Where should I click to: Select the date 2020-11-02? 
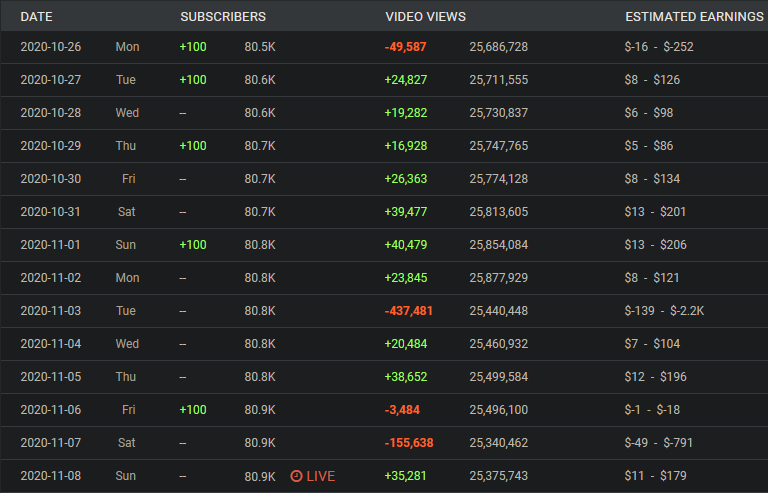50,278
